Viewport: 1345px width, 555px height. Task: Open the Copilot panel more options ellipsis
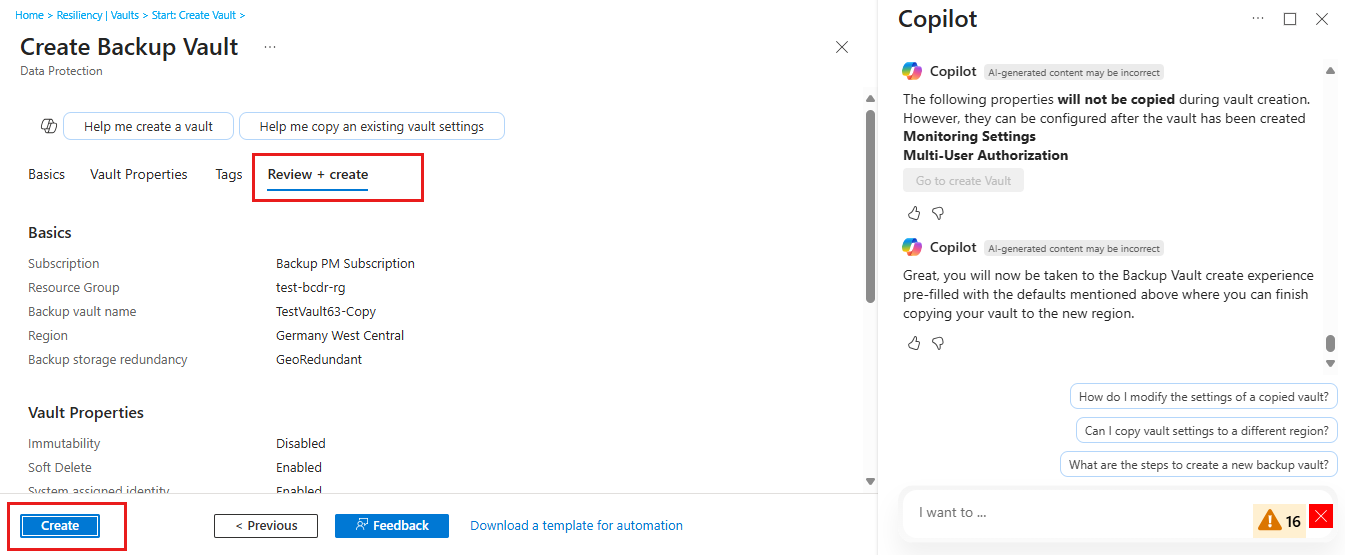(x=1258, y=19)
